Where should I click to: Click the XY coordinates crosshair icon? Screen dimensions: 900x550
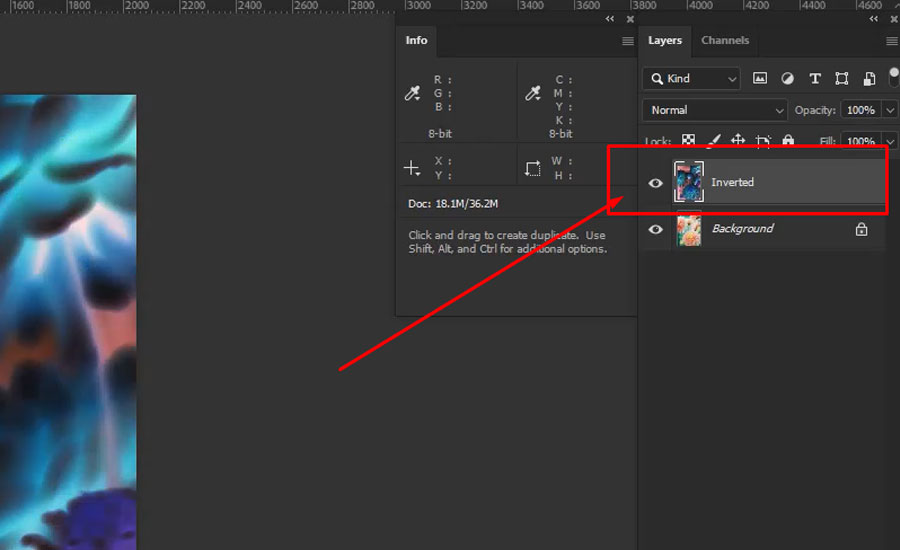click(x=412, y=168)
